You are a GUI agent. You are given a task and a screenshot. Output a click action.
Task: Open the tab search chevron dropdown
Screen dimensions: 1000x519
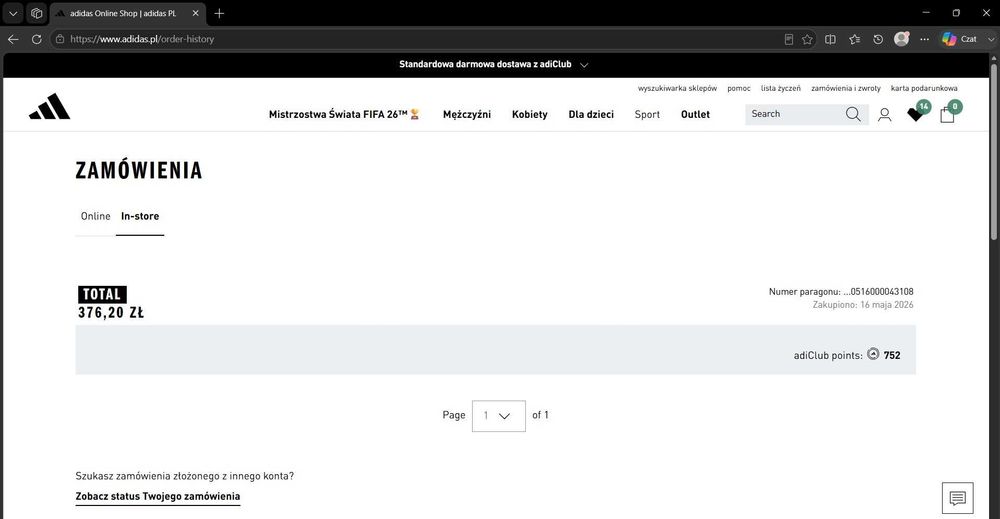pyautogui.click(x=13, y=13)
